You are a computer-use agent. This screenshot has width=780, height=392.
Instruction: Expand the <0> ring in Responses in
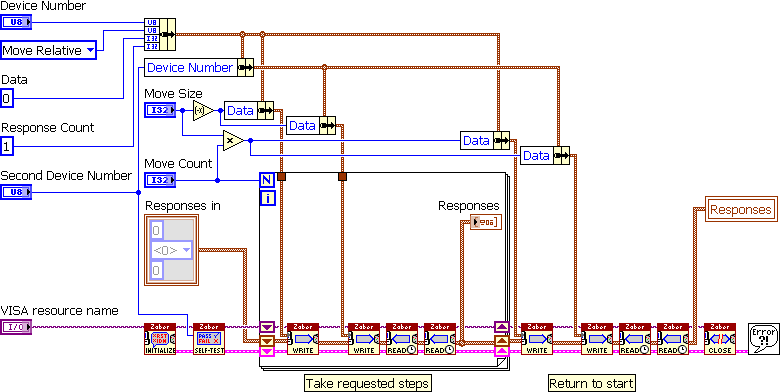click(172, 250)
